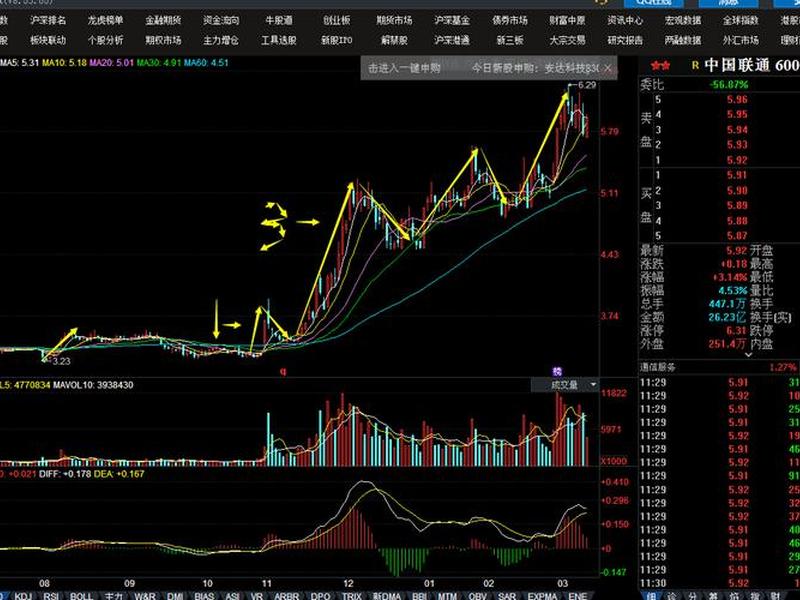800x600 pixels.
Task: Select 板块联动 in second menu row
Action: point(48,40)
